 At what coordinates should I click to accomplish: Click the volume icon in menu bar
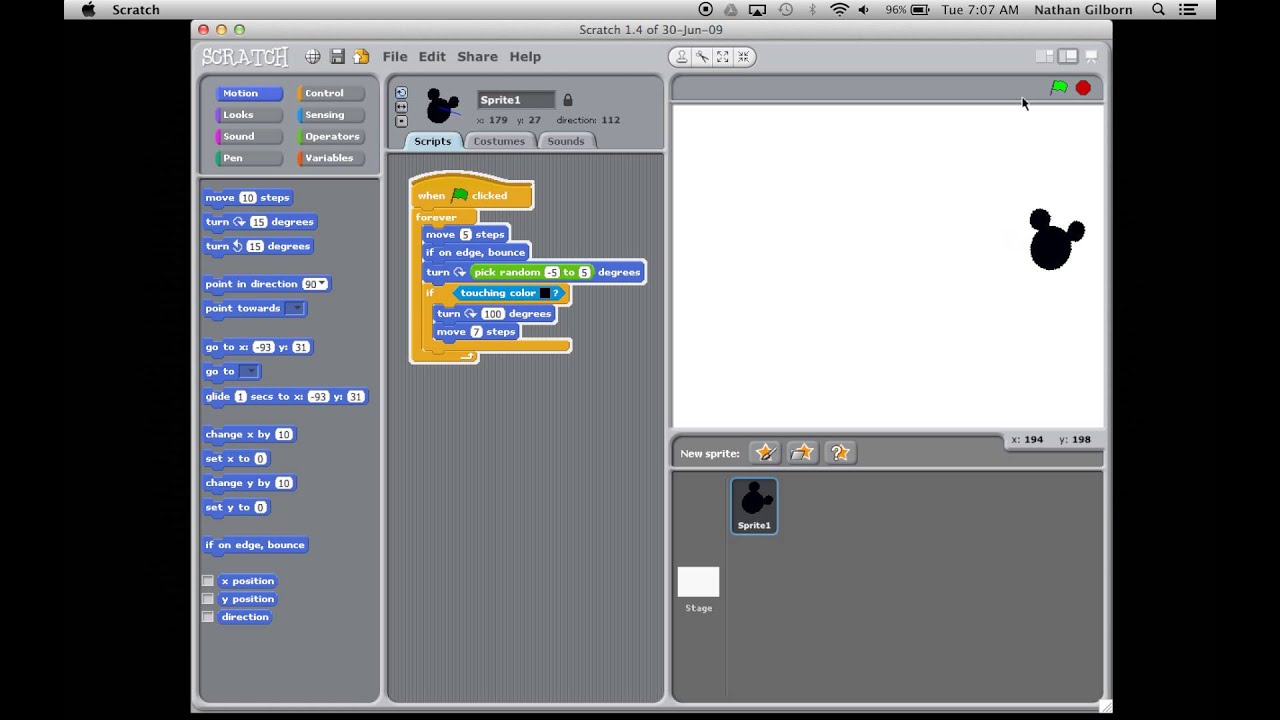coord(863,10)
